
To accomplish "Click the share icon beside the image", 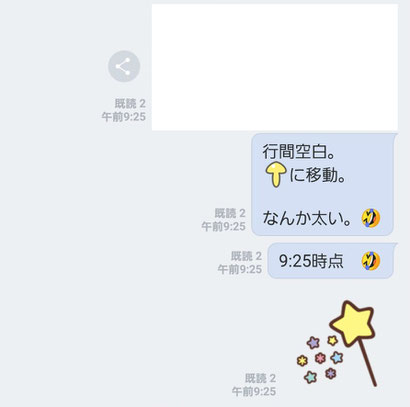I will [124, 66].
